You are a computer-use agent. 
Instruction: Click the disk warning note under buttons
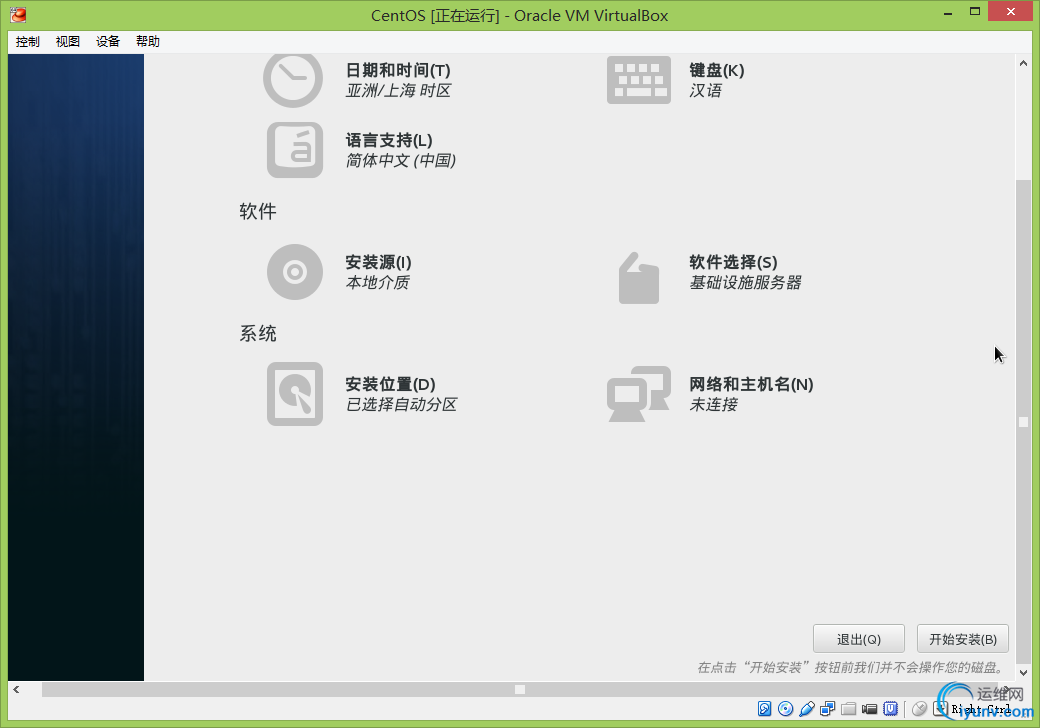coord(852,668)
